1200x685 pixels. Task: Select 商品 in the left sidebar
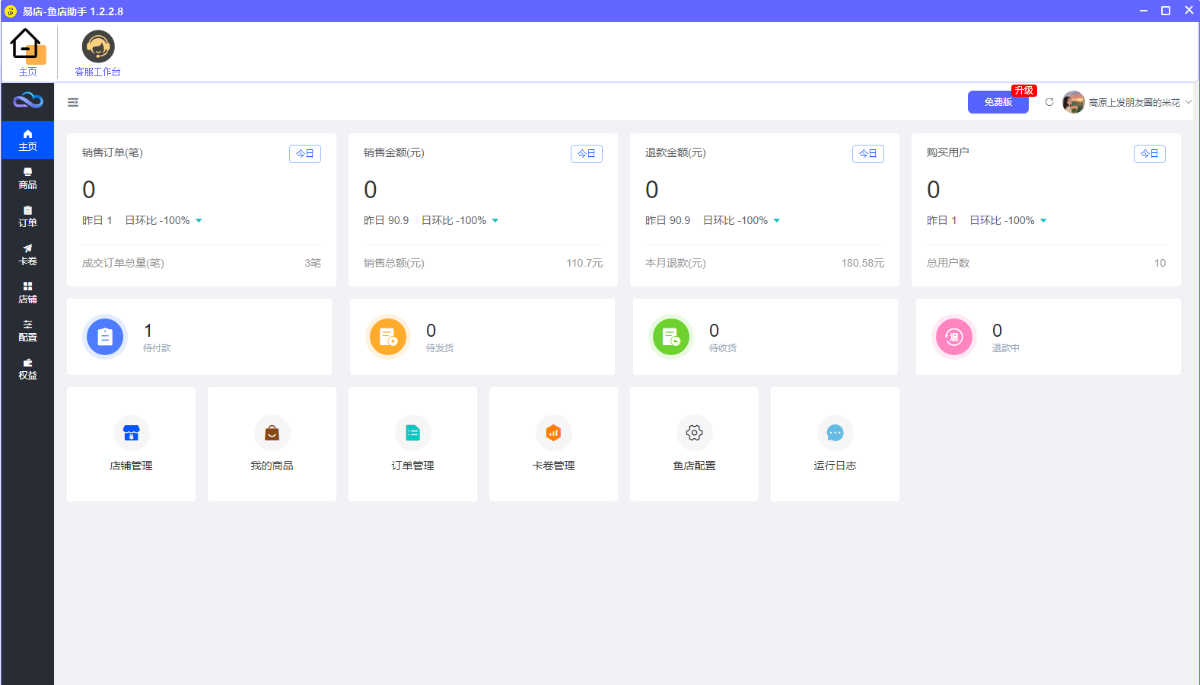[28, 178]
